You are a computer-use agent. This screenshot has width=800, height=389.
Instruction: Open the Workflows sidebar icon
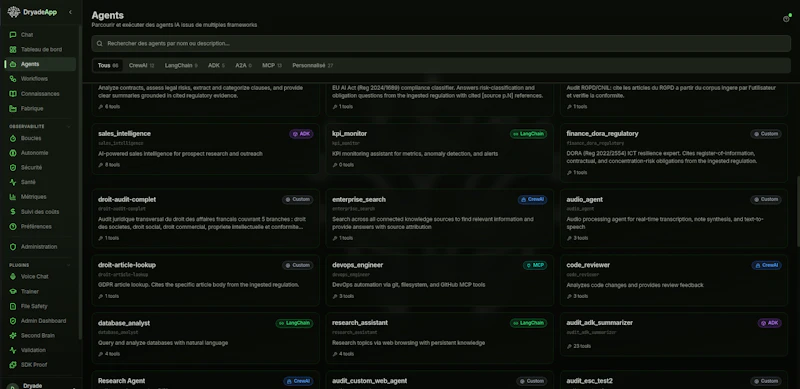point(13,79)
